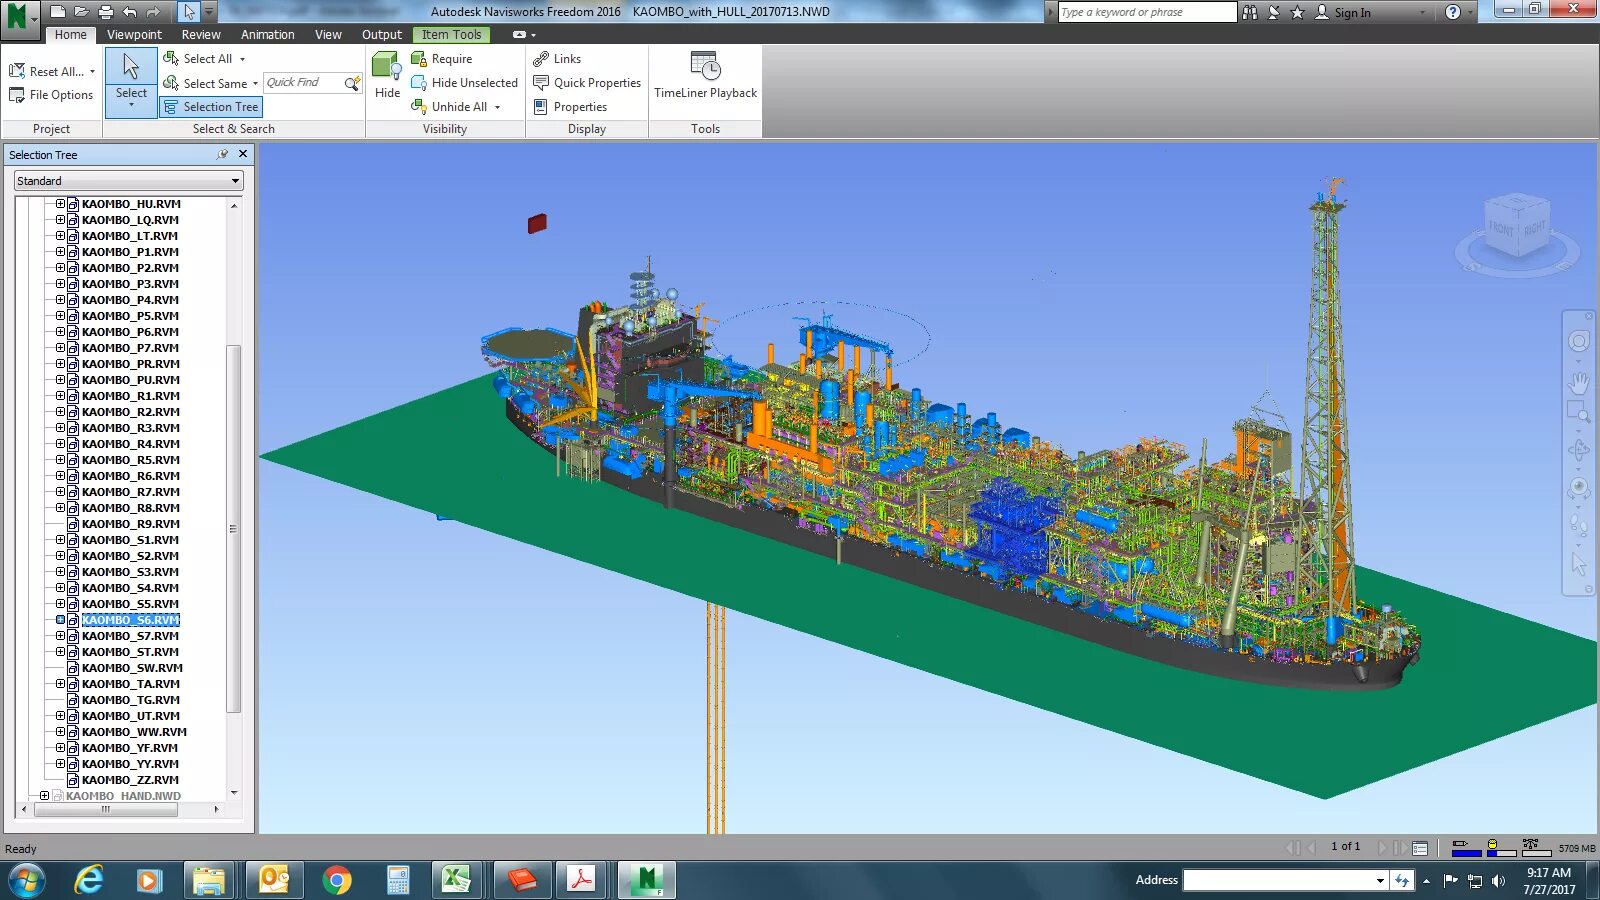Toggle Quick Properties display
This screenshot has height=900, width=1600.
[x=587, y=83]
